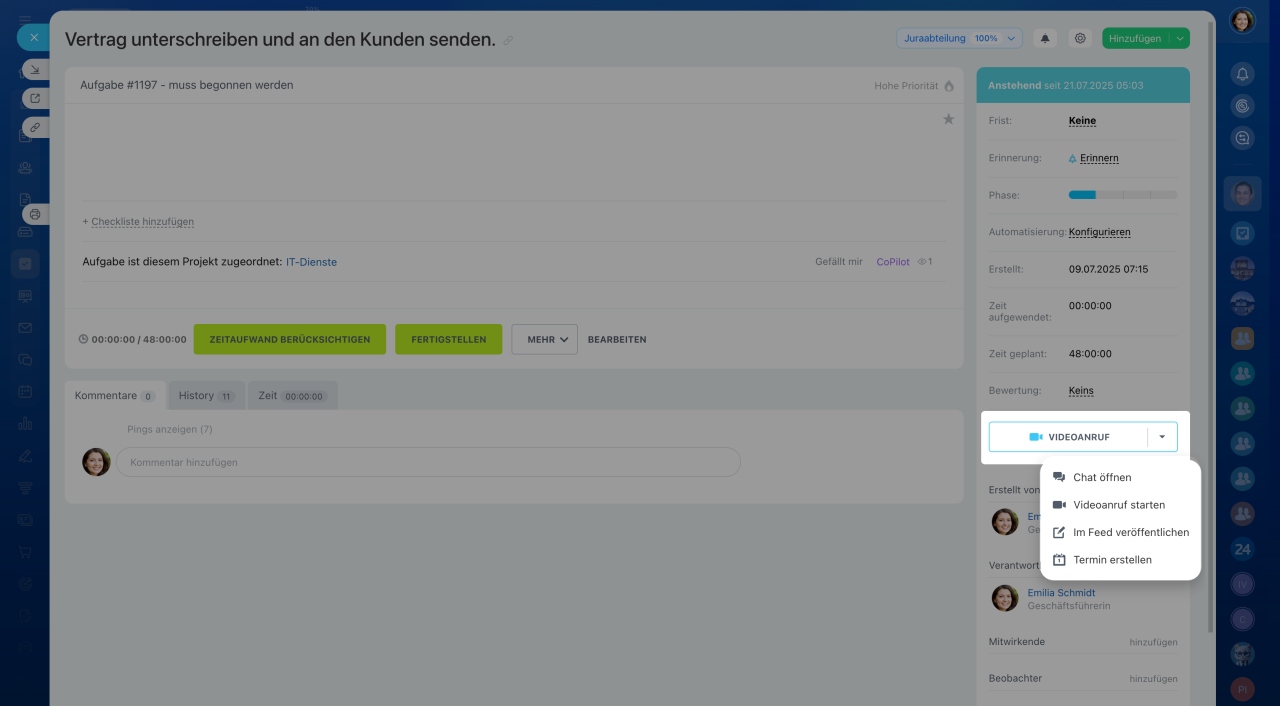Open the IT-Dienste project link
The width and height of the screenshot is (1280, 706).
[x=311, y=262]
